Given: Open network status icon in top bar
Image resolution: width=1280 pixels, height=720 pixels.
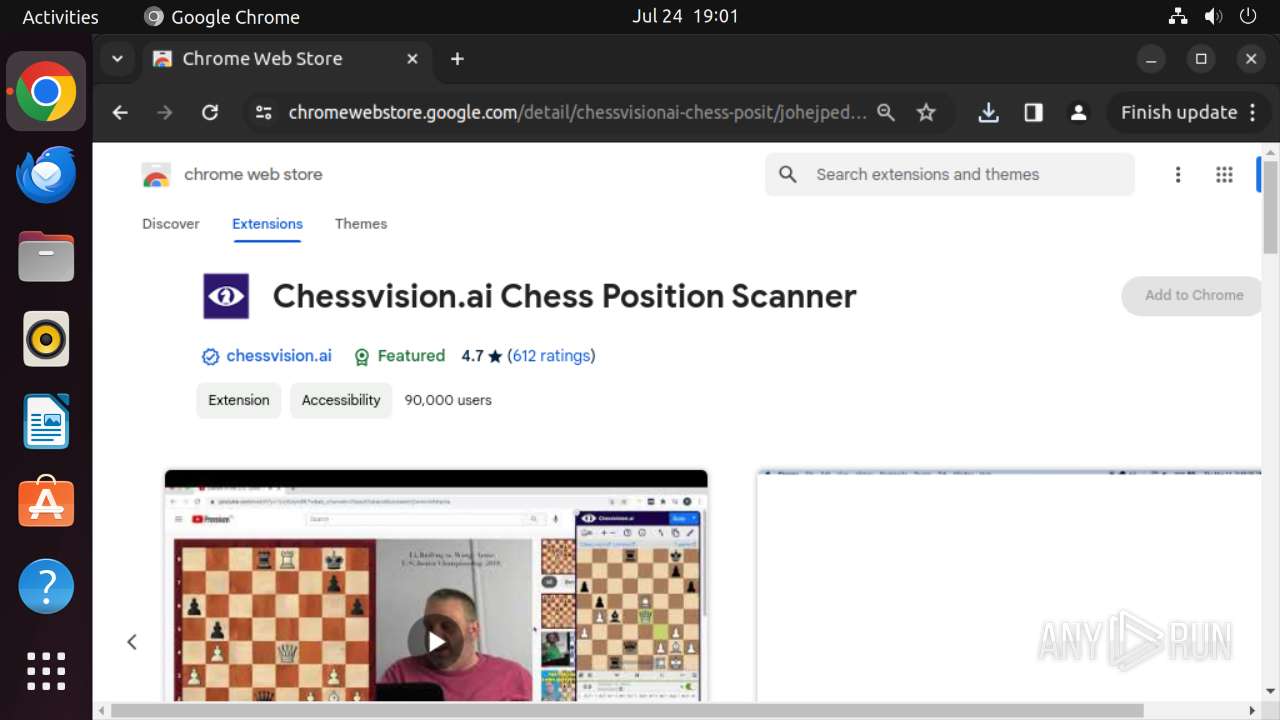Looking at the screenshot, I should (x=1178, y=16).
